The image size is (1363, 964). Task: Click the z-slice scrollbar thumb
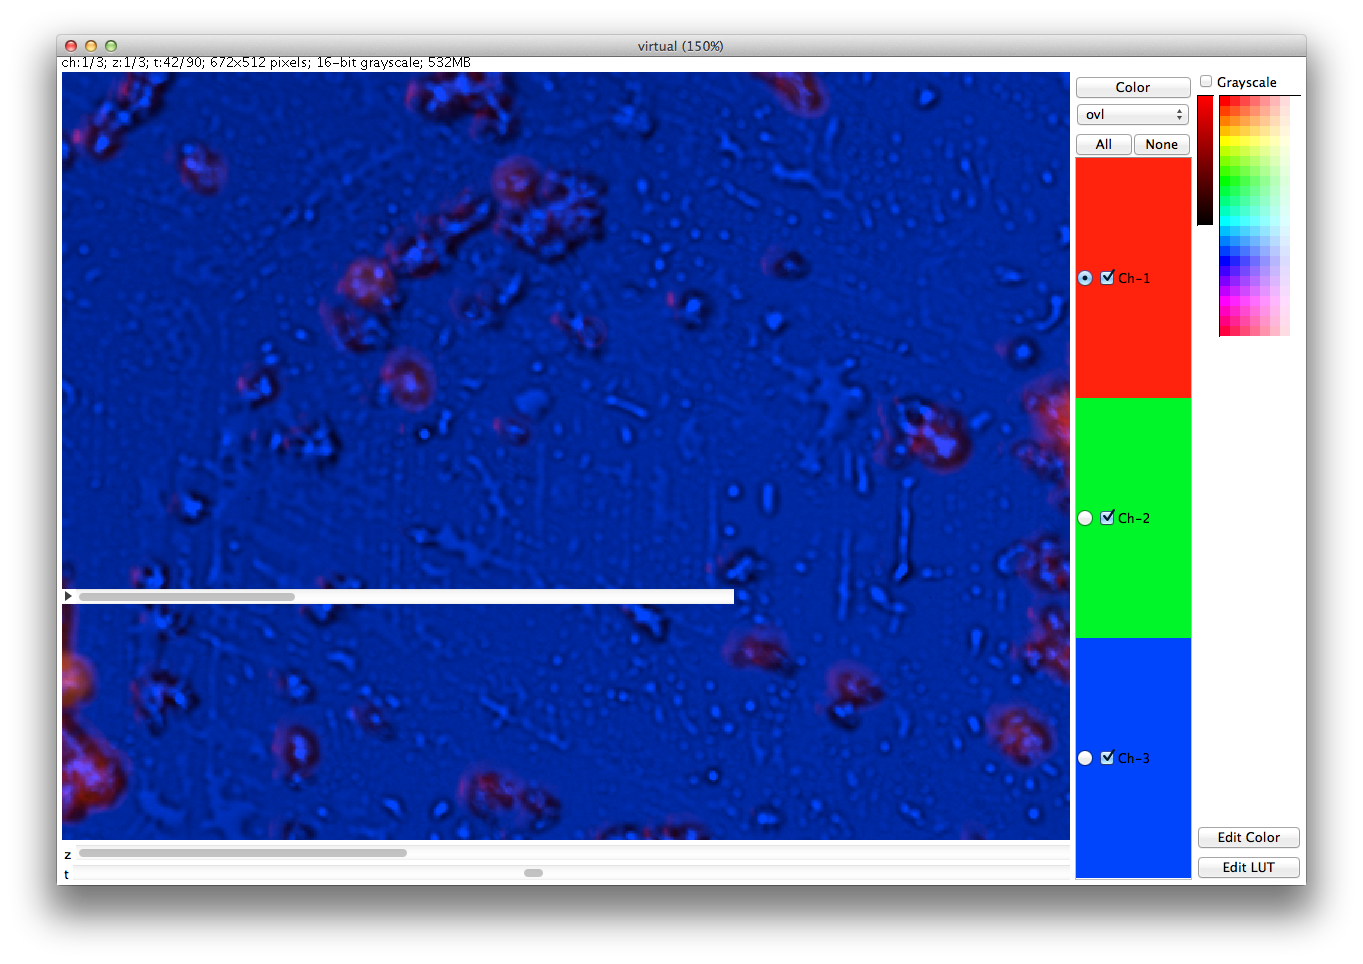pyautogui.click(x=243, y=853)
